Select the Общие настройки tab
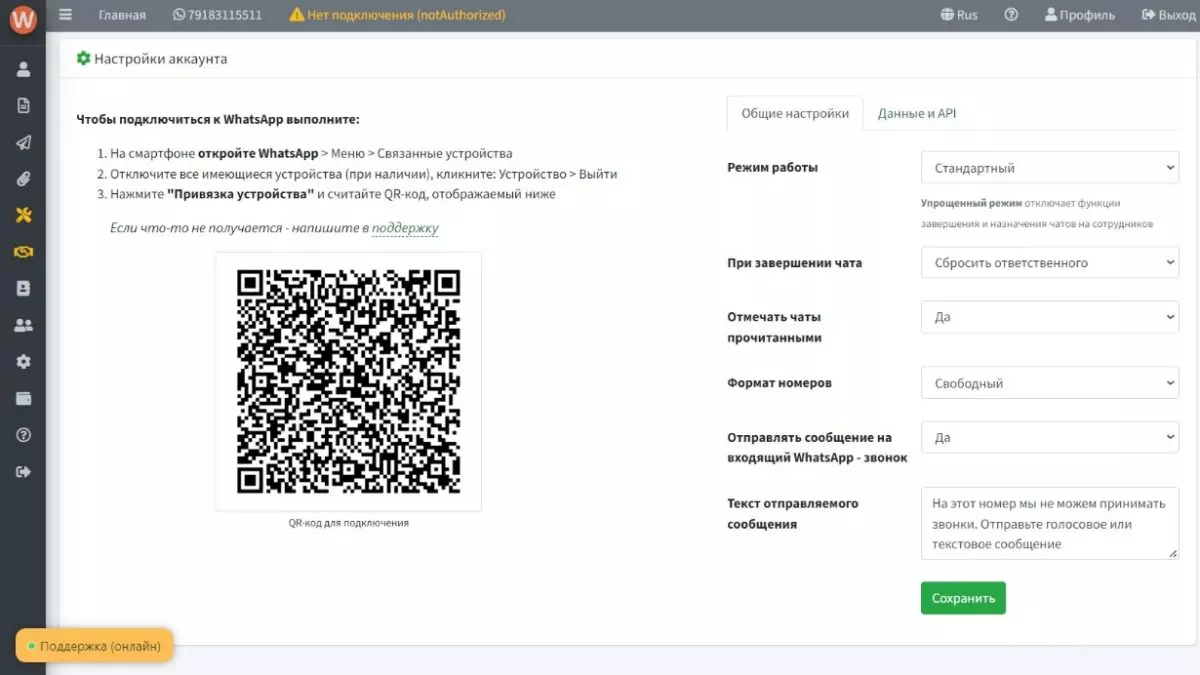 (795, 113)
